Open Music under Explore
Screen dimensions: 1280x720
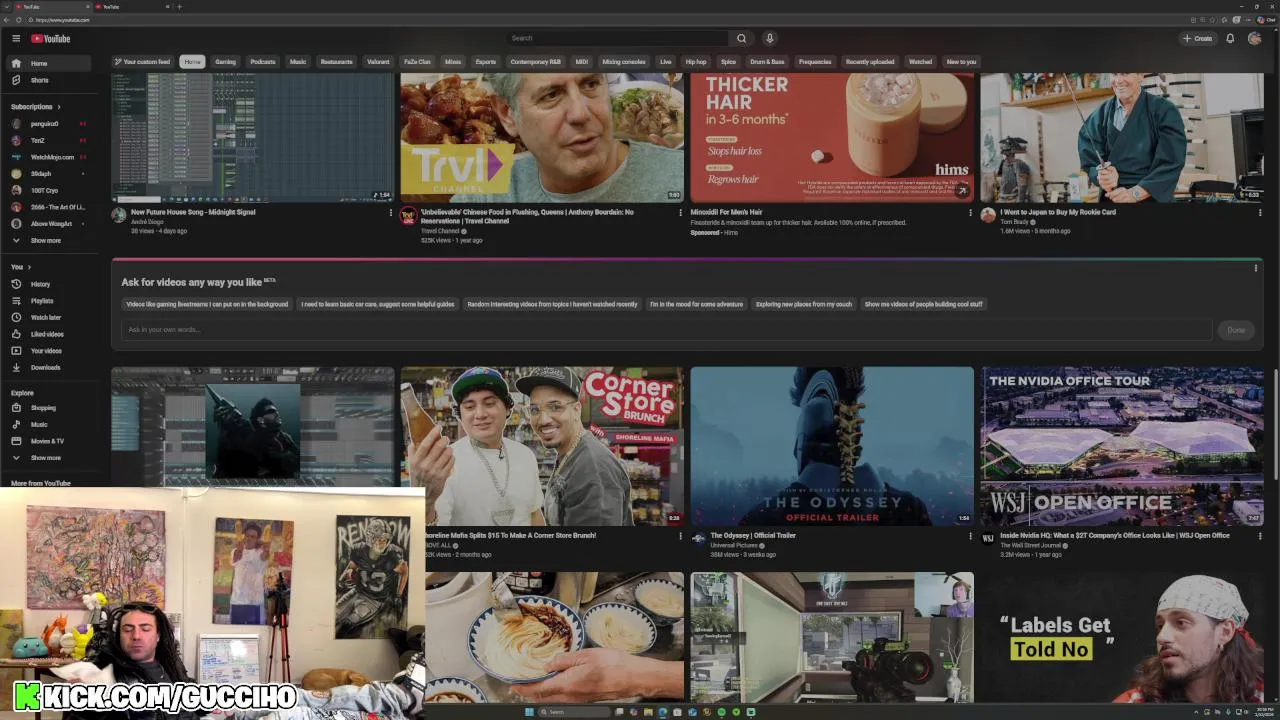click(x=47, y=424)
